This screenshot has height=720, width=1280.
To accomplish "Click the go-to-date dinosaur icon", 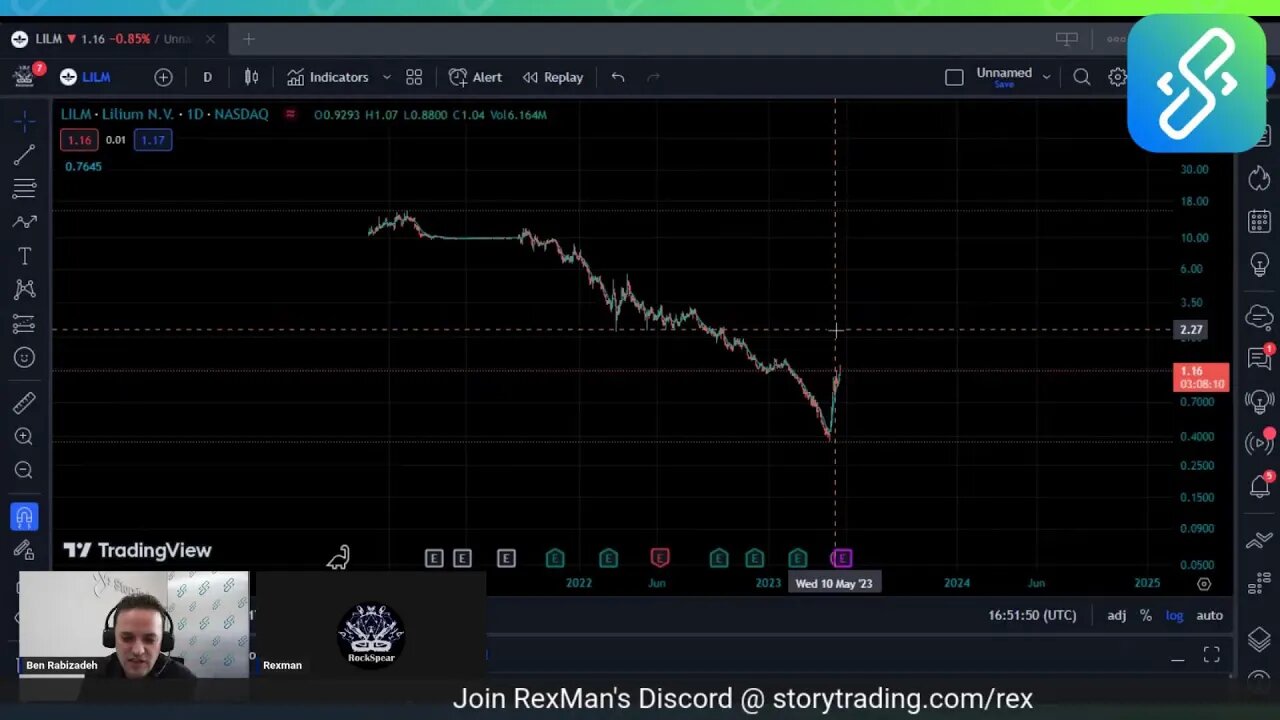I will [338, 557].
